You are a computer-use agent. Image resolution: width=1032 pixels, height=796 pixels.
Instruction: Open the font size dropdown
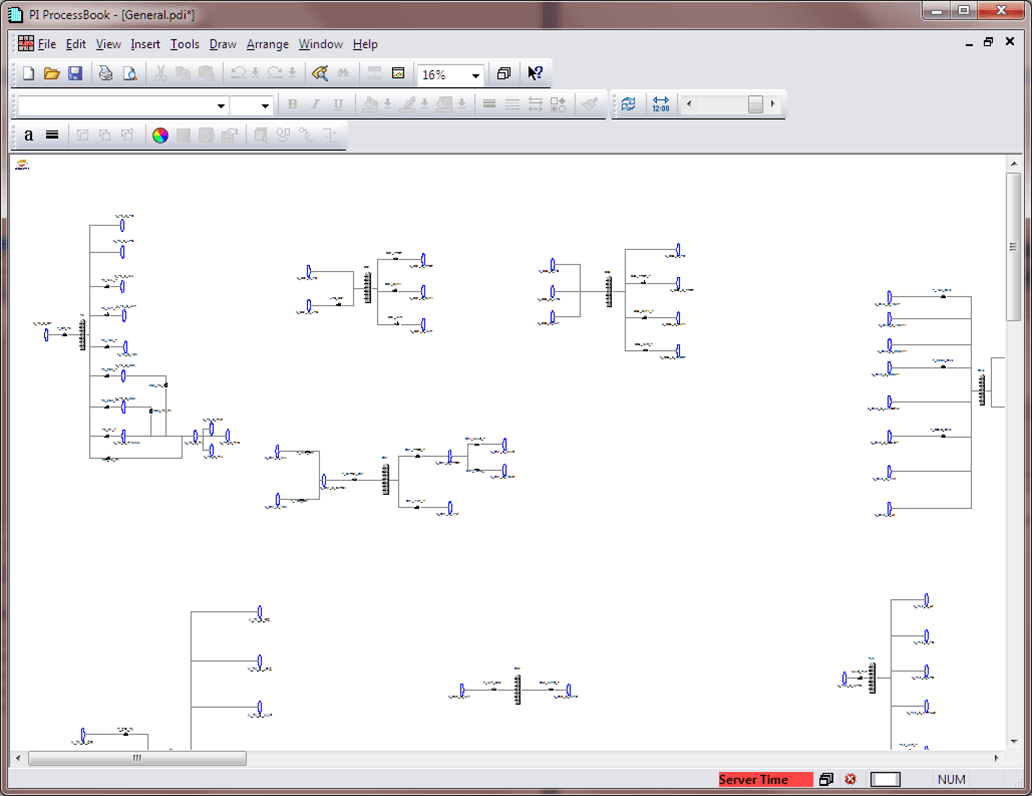[x=266, y=104]
